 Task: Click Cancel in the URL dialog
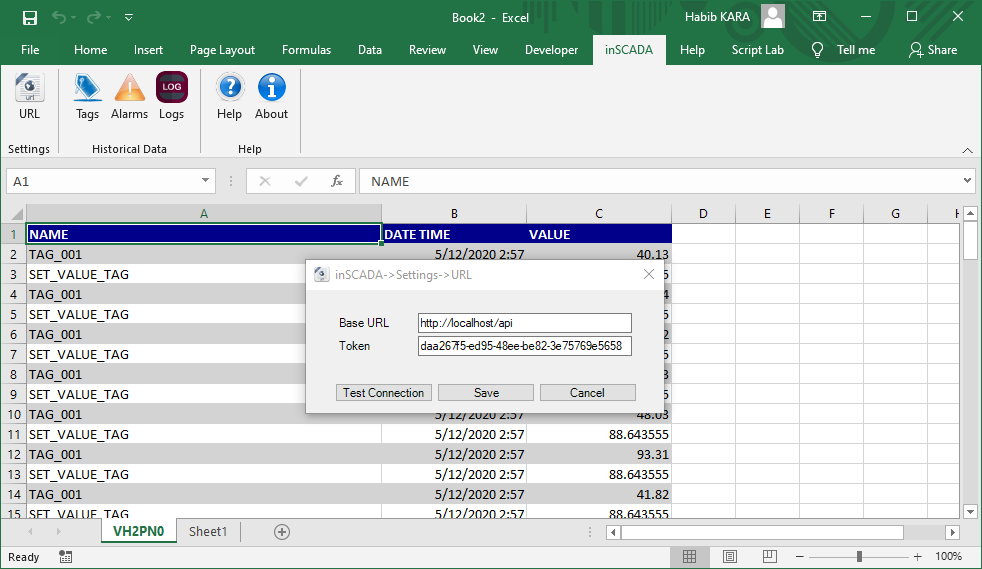point(587,392)
